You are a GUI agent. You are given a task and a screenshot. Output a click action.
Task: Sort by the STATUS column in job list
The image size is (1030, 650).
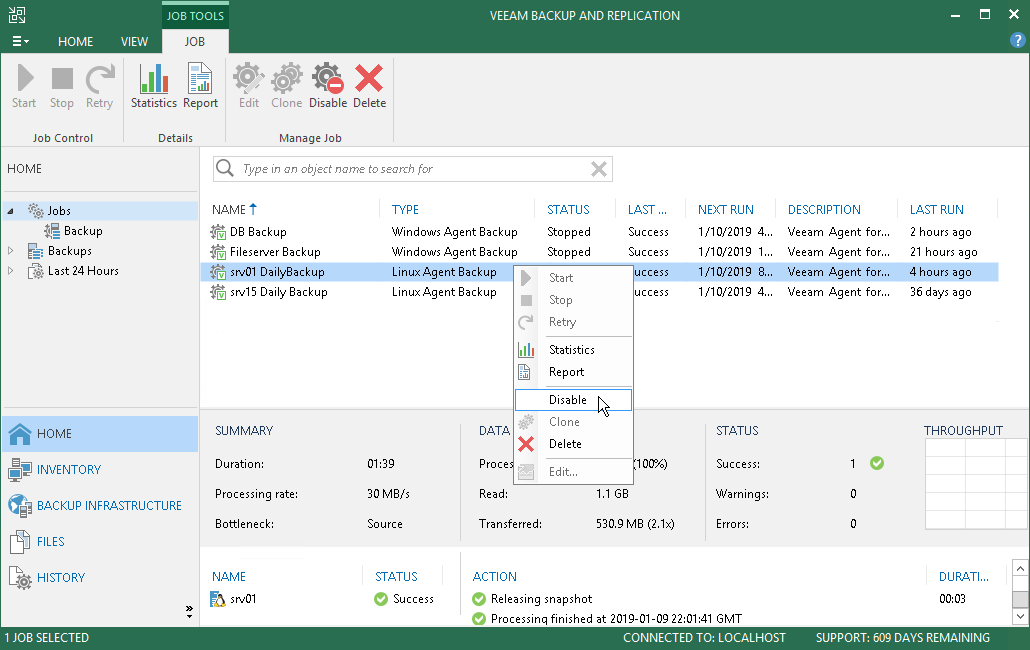[568, 209]
